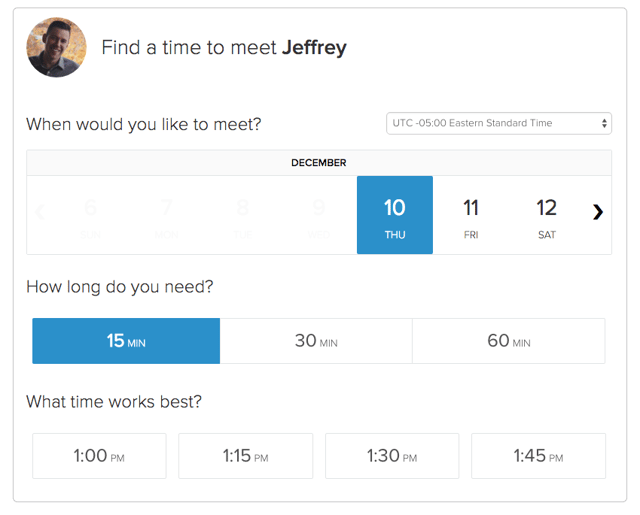Click the 'Find a time to meet Jeffrey' heading

(224, 47)
